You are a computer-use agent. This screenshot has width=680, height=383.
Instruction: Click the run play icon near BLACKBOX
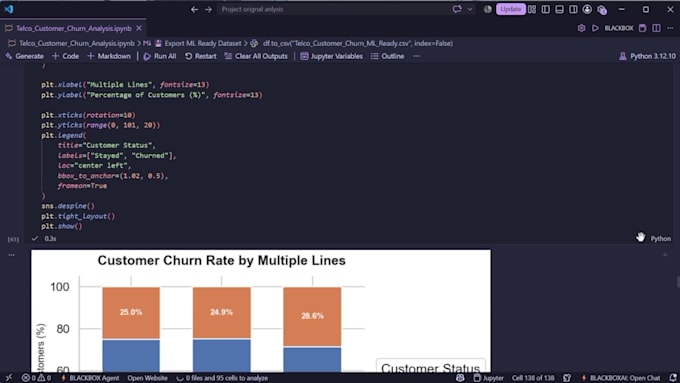tap(595, 28)
